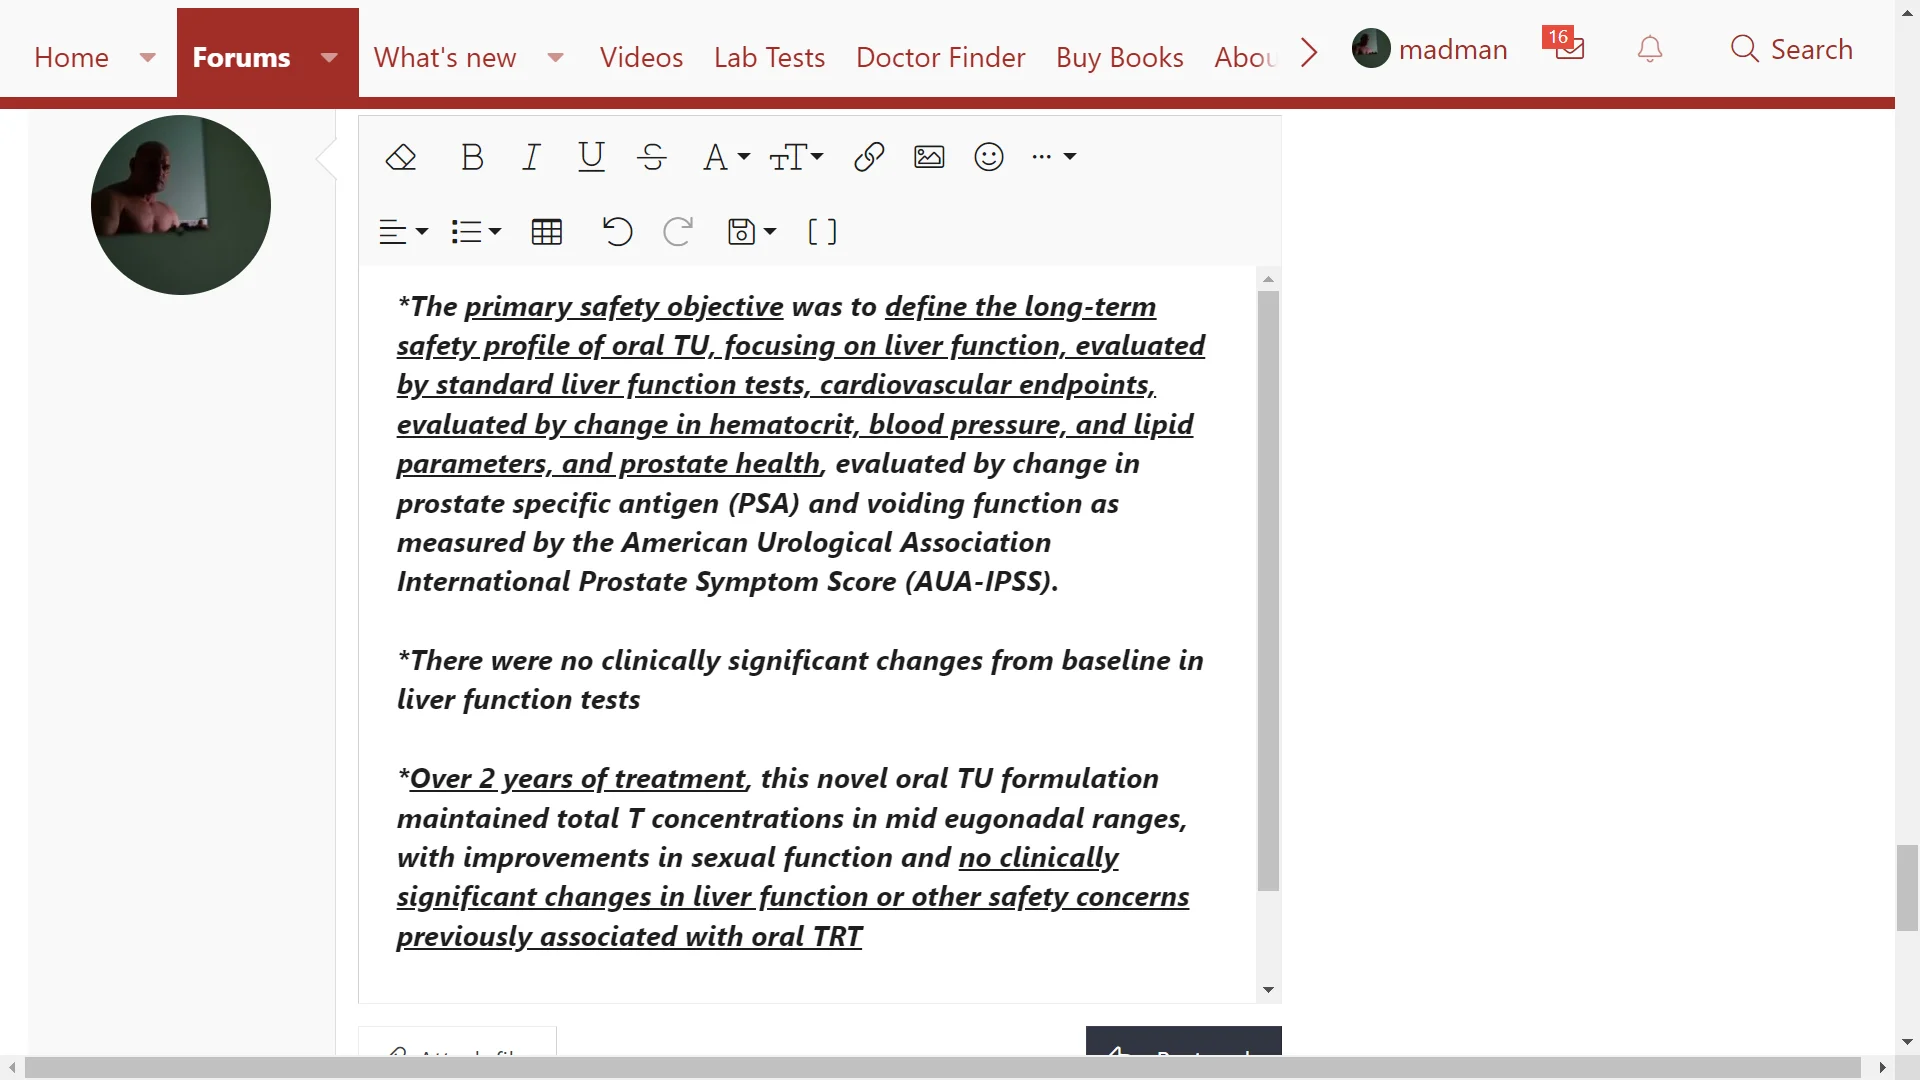Insert a table in the editor
This screenshot has width=1920, height=1080.
point(547,232)
